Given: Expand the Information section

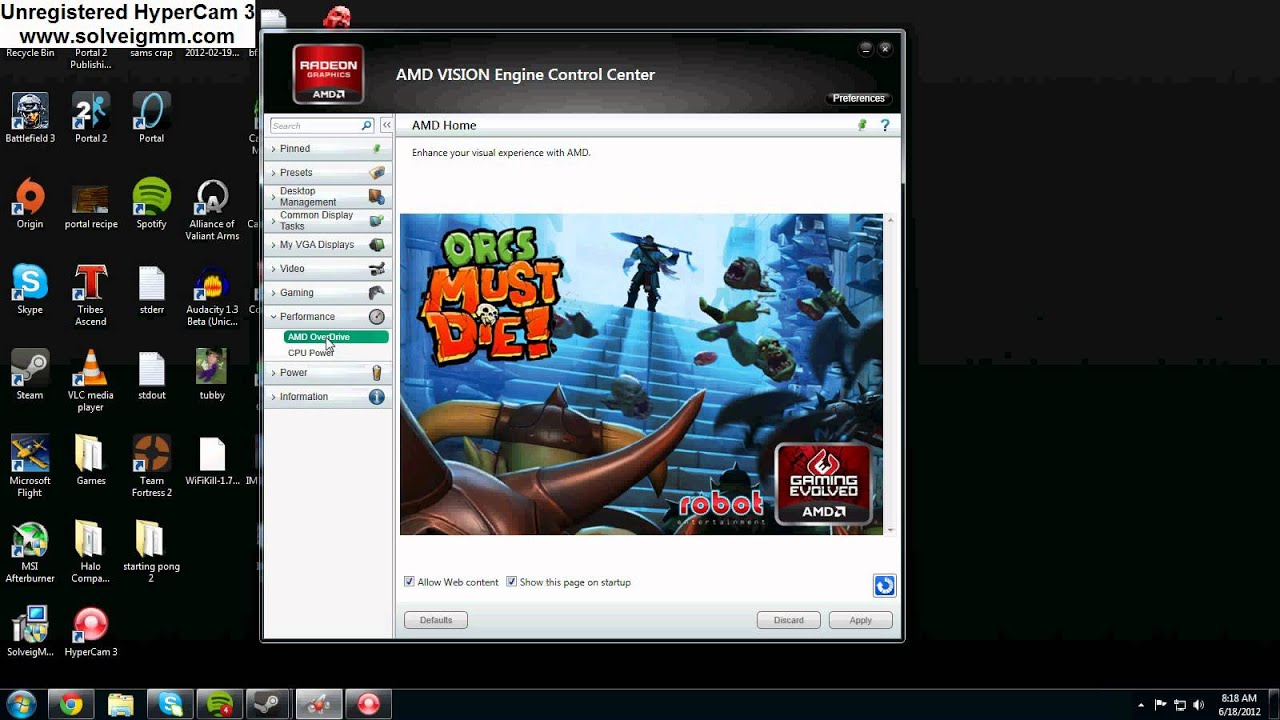Looking at the screenshot, I should click(327, 397).
